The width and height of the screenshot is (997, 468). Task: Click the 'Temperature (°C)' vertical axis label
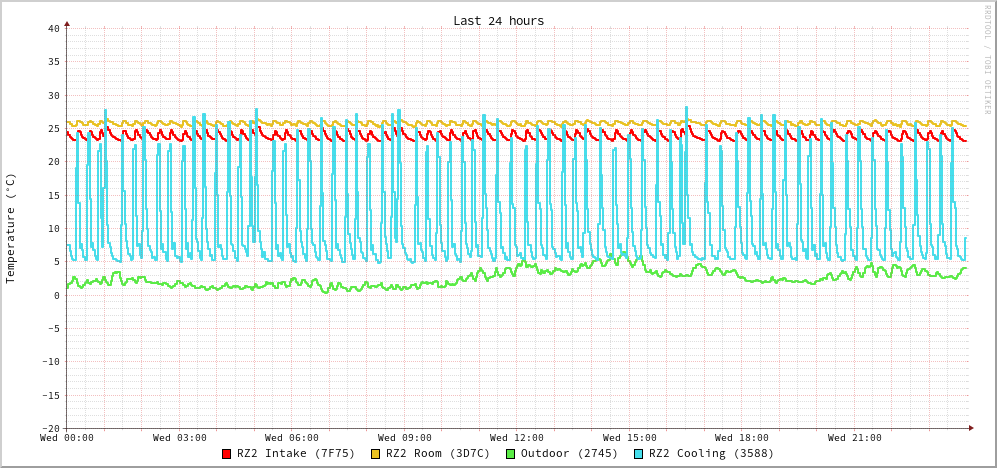click(x=11, y=228)
